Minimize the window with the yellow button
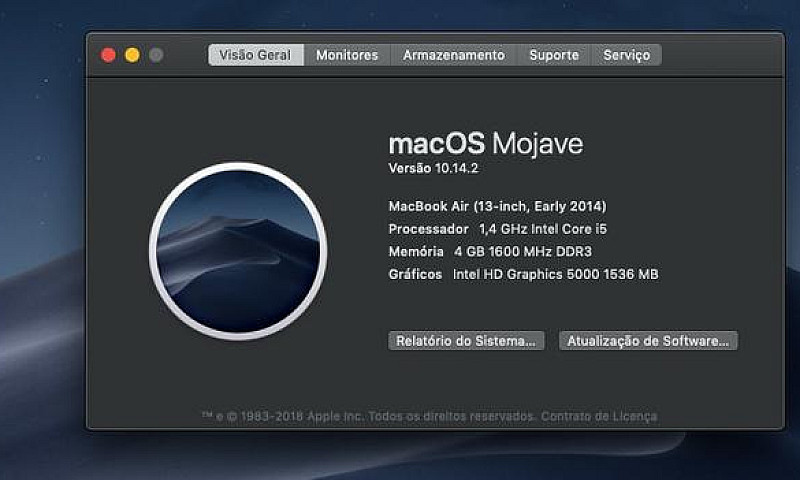800x480 pixels. click(x=133, y=55)
